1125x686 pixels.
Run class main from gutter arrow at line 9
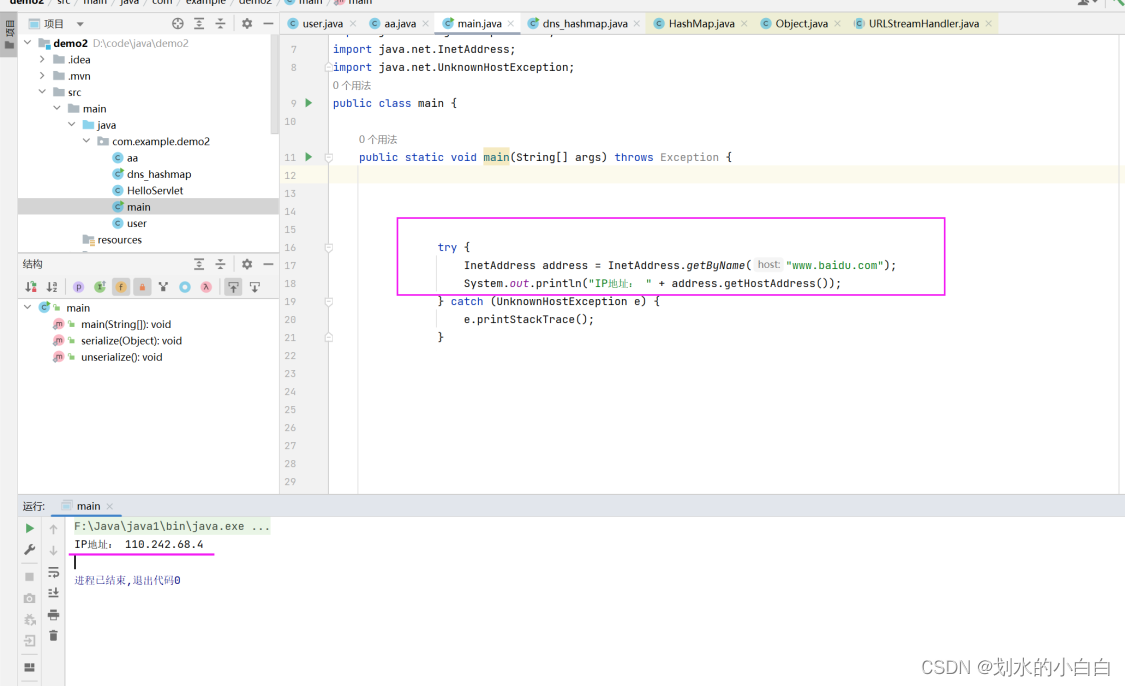pos(309,103)
